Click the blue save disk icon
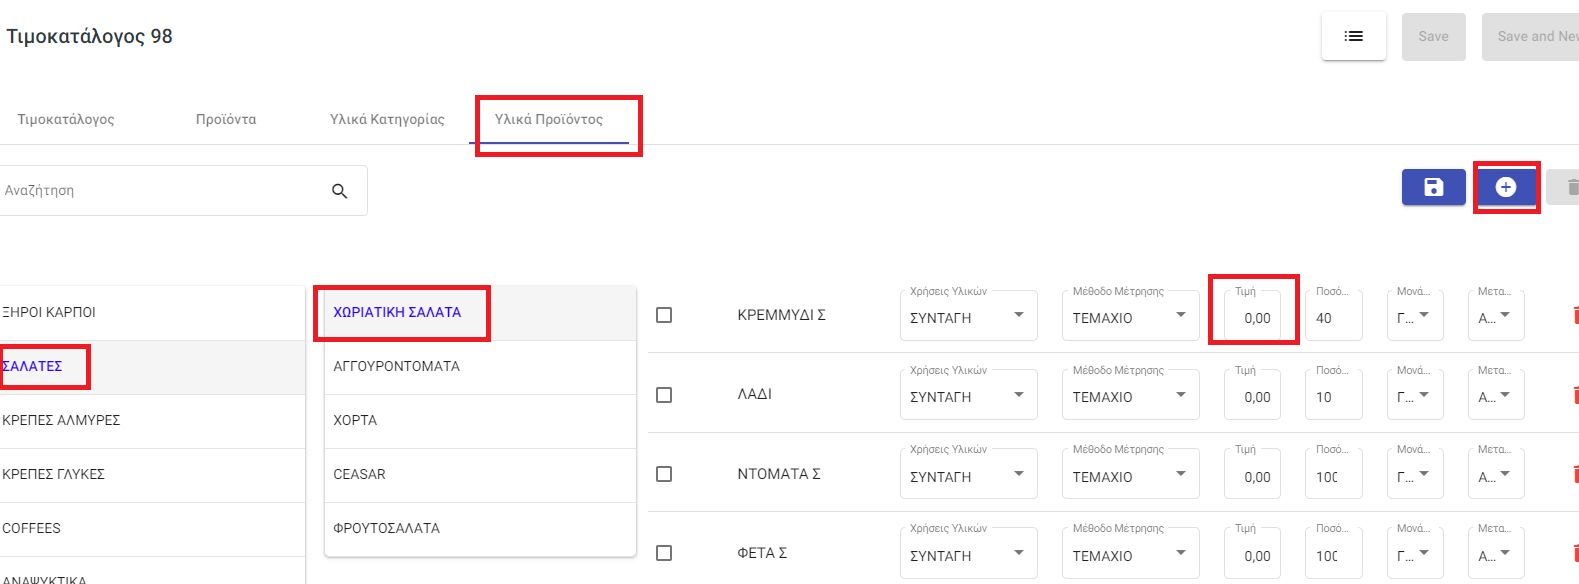The image size is (1579, 584). [1433, 187]
